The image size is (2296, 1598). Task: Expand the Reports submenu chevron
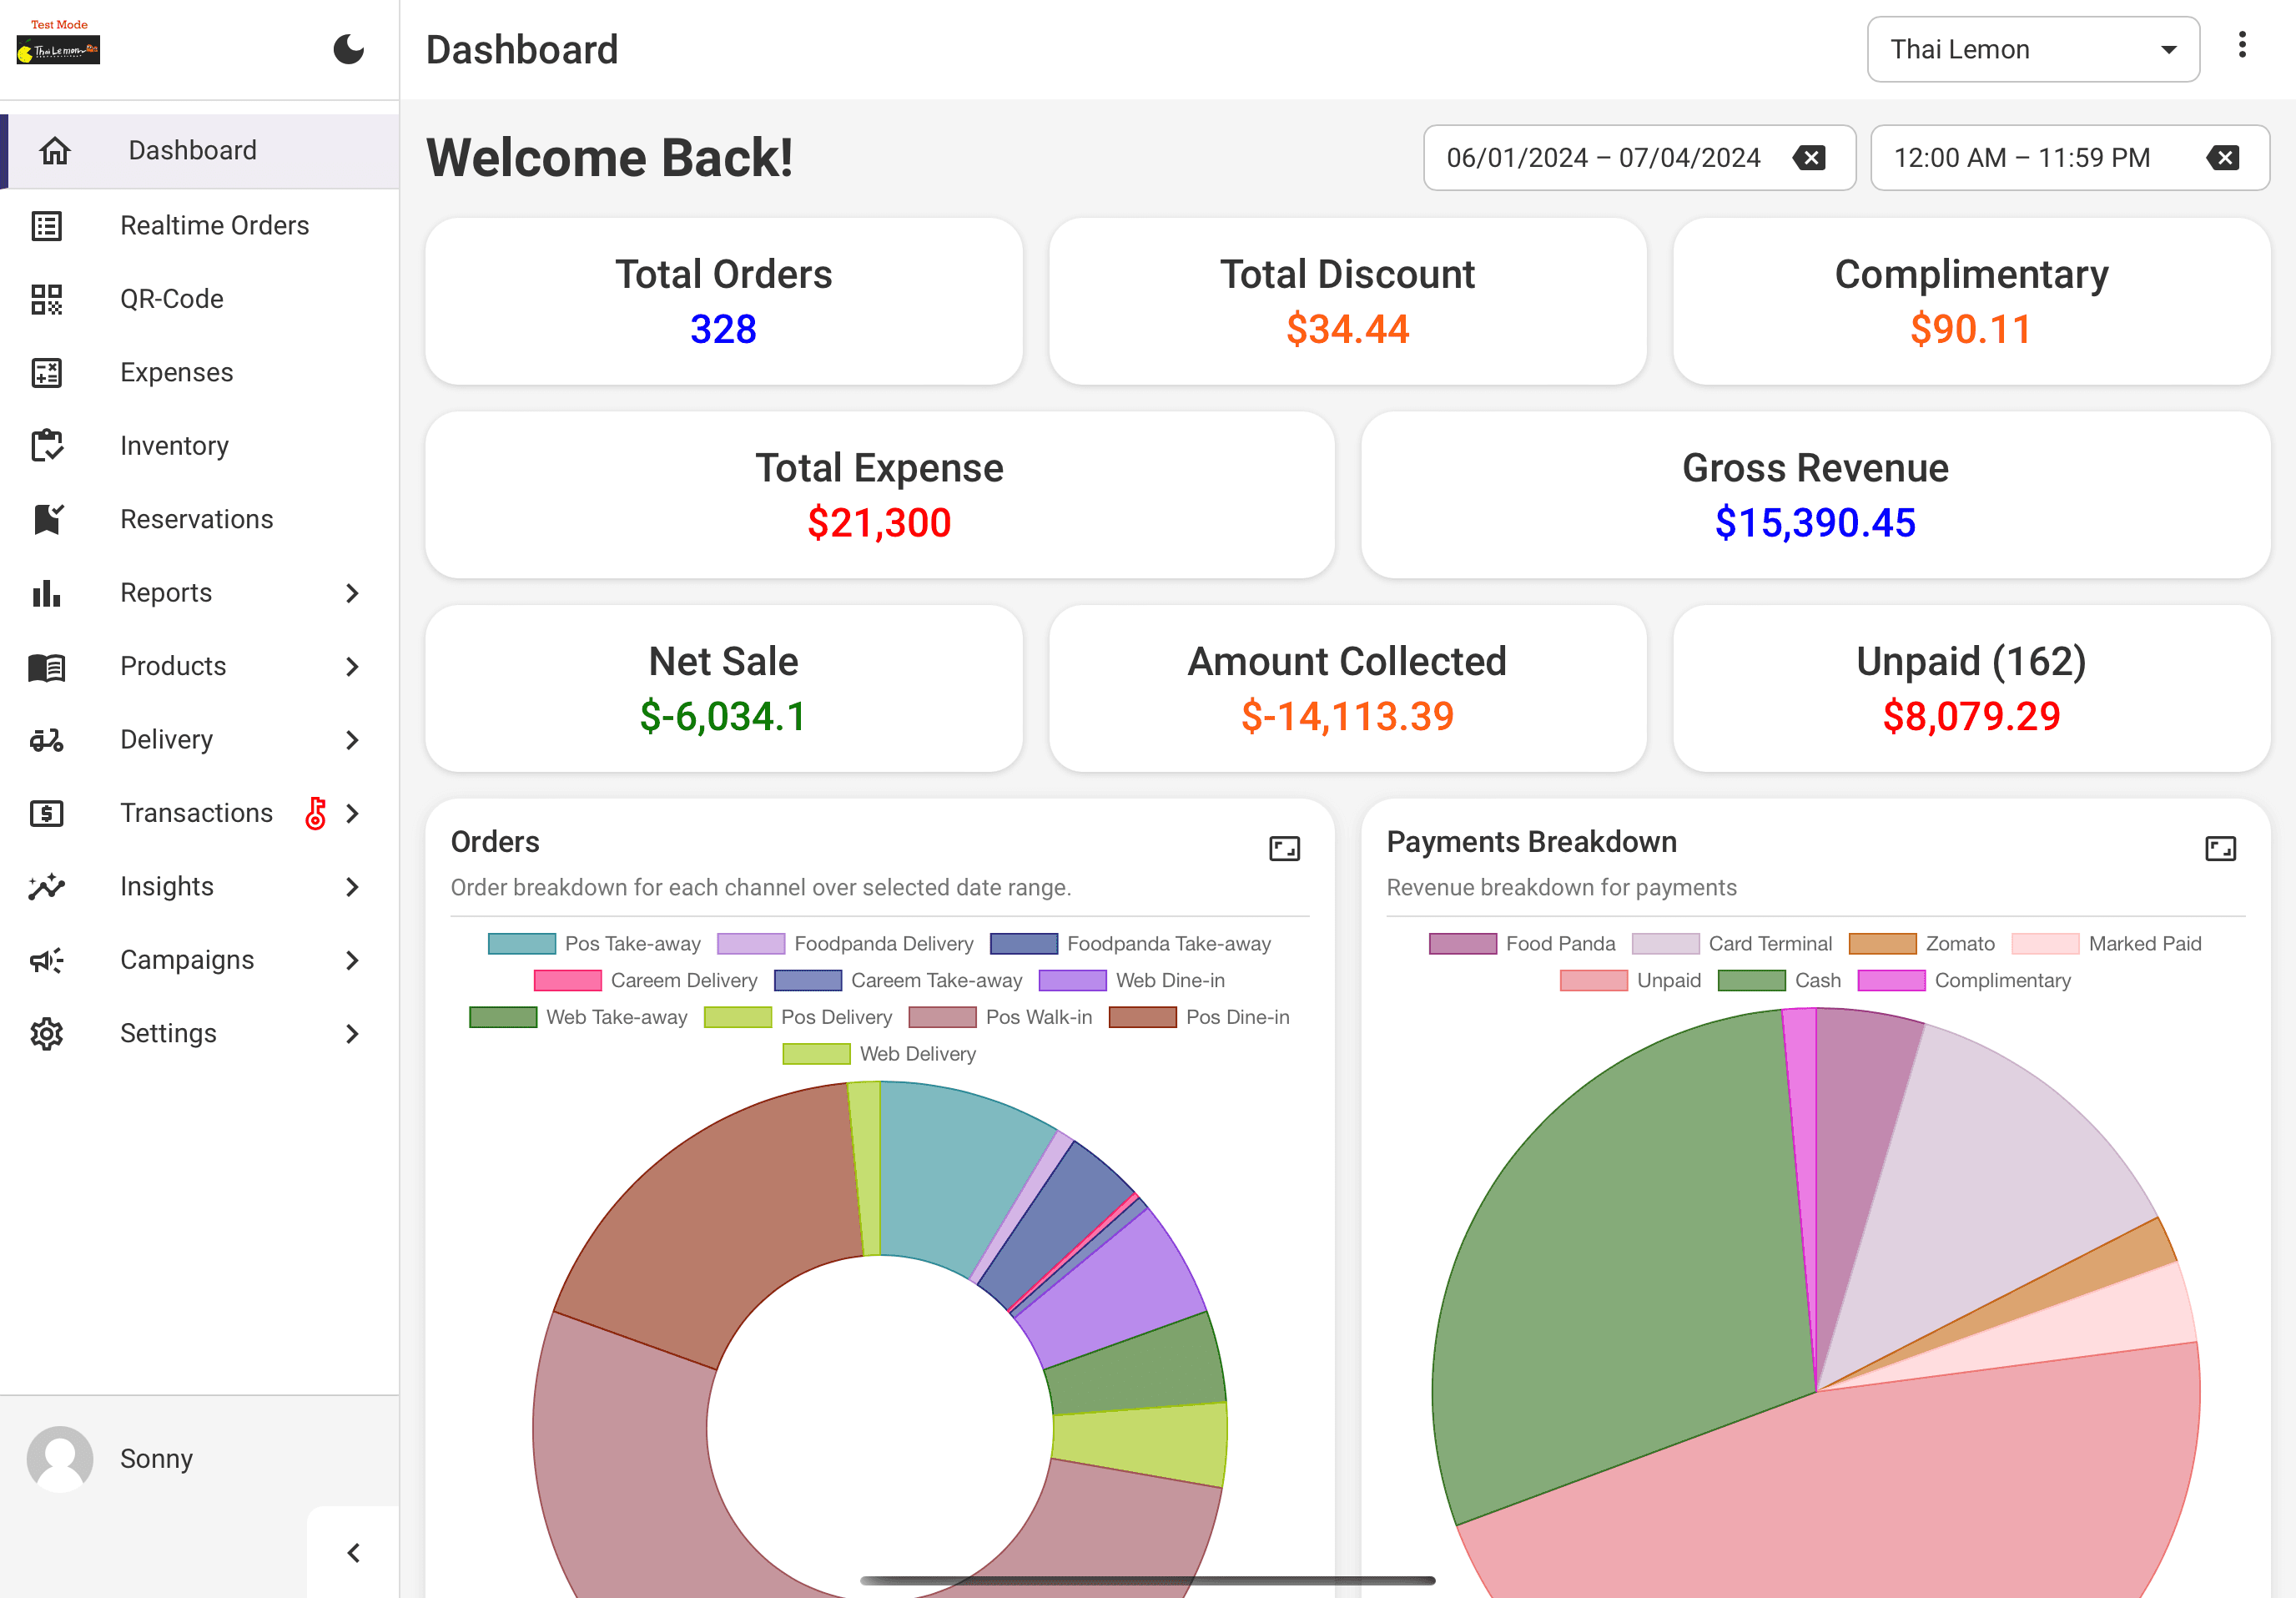click(x=352, y=593)
